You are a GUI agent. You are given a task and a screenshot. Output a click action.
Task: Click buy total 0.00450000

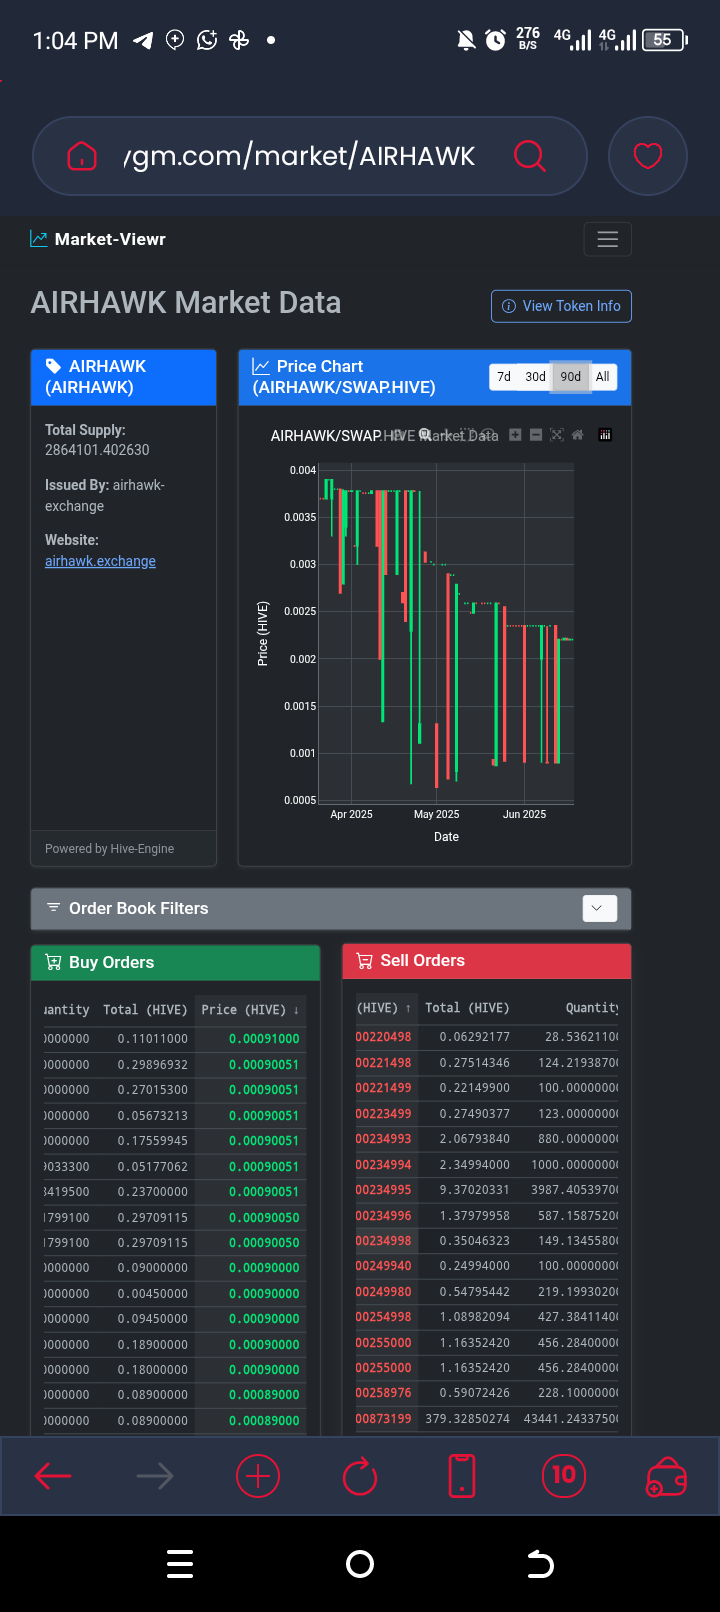[x=152, y=1294]
